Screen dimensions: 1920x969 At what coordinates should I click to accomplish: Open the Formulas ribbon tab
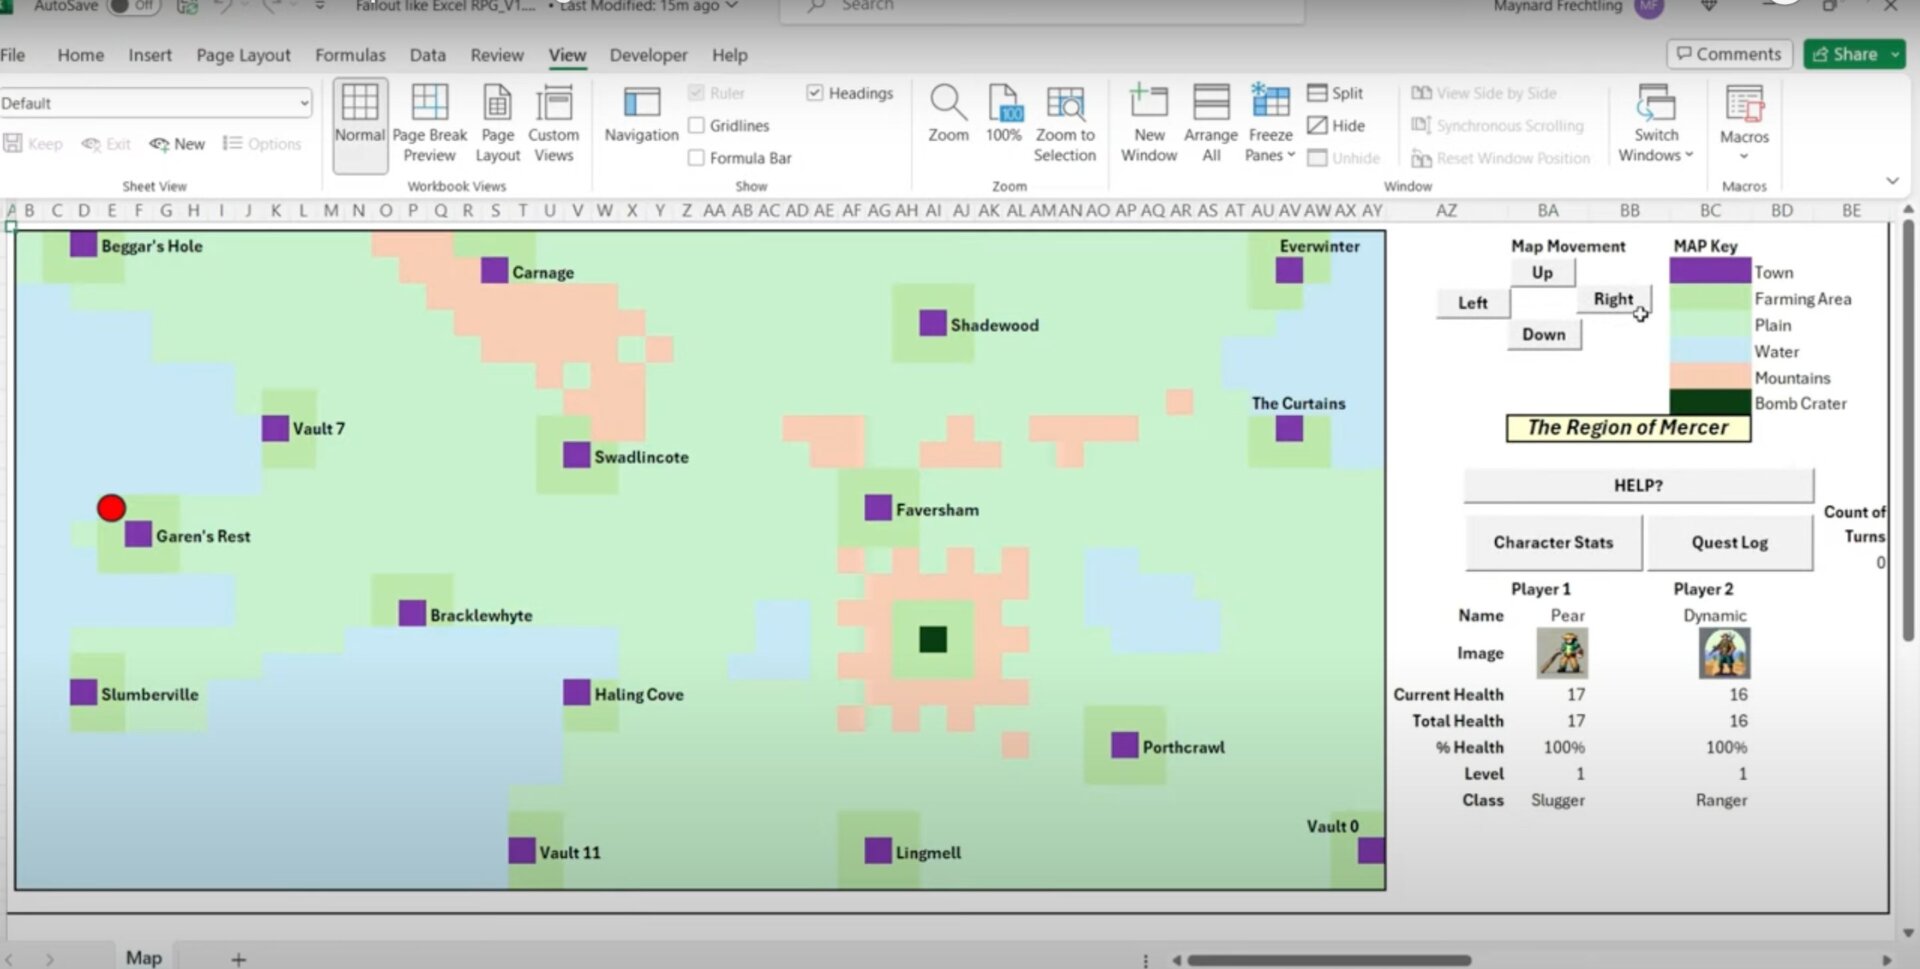pos(350,55)
